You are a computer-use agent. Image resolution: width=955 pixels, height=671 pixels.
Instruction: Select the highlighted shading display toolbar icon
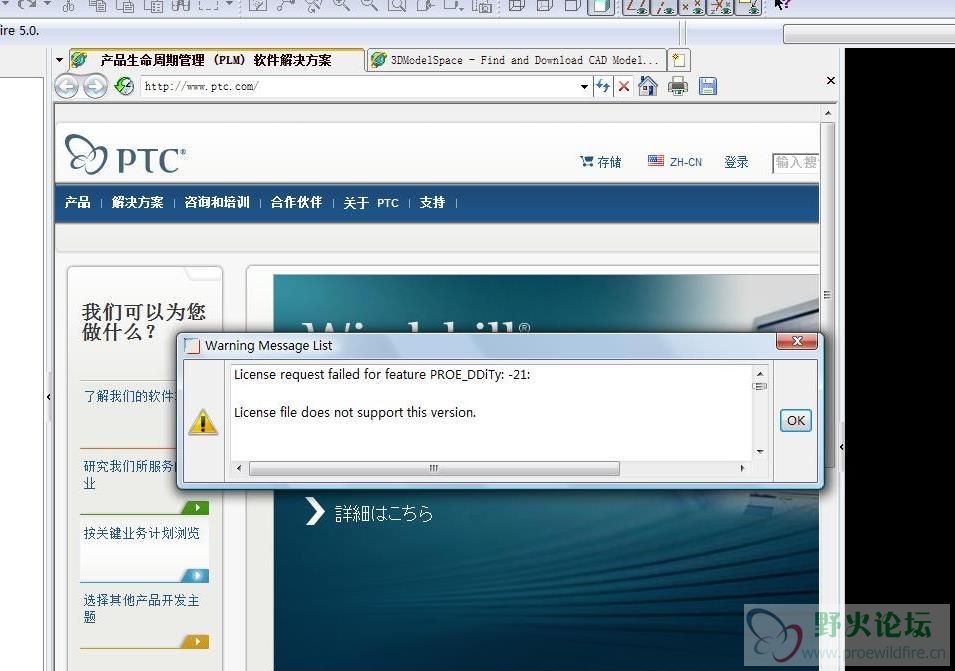[x=601, y=5]
